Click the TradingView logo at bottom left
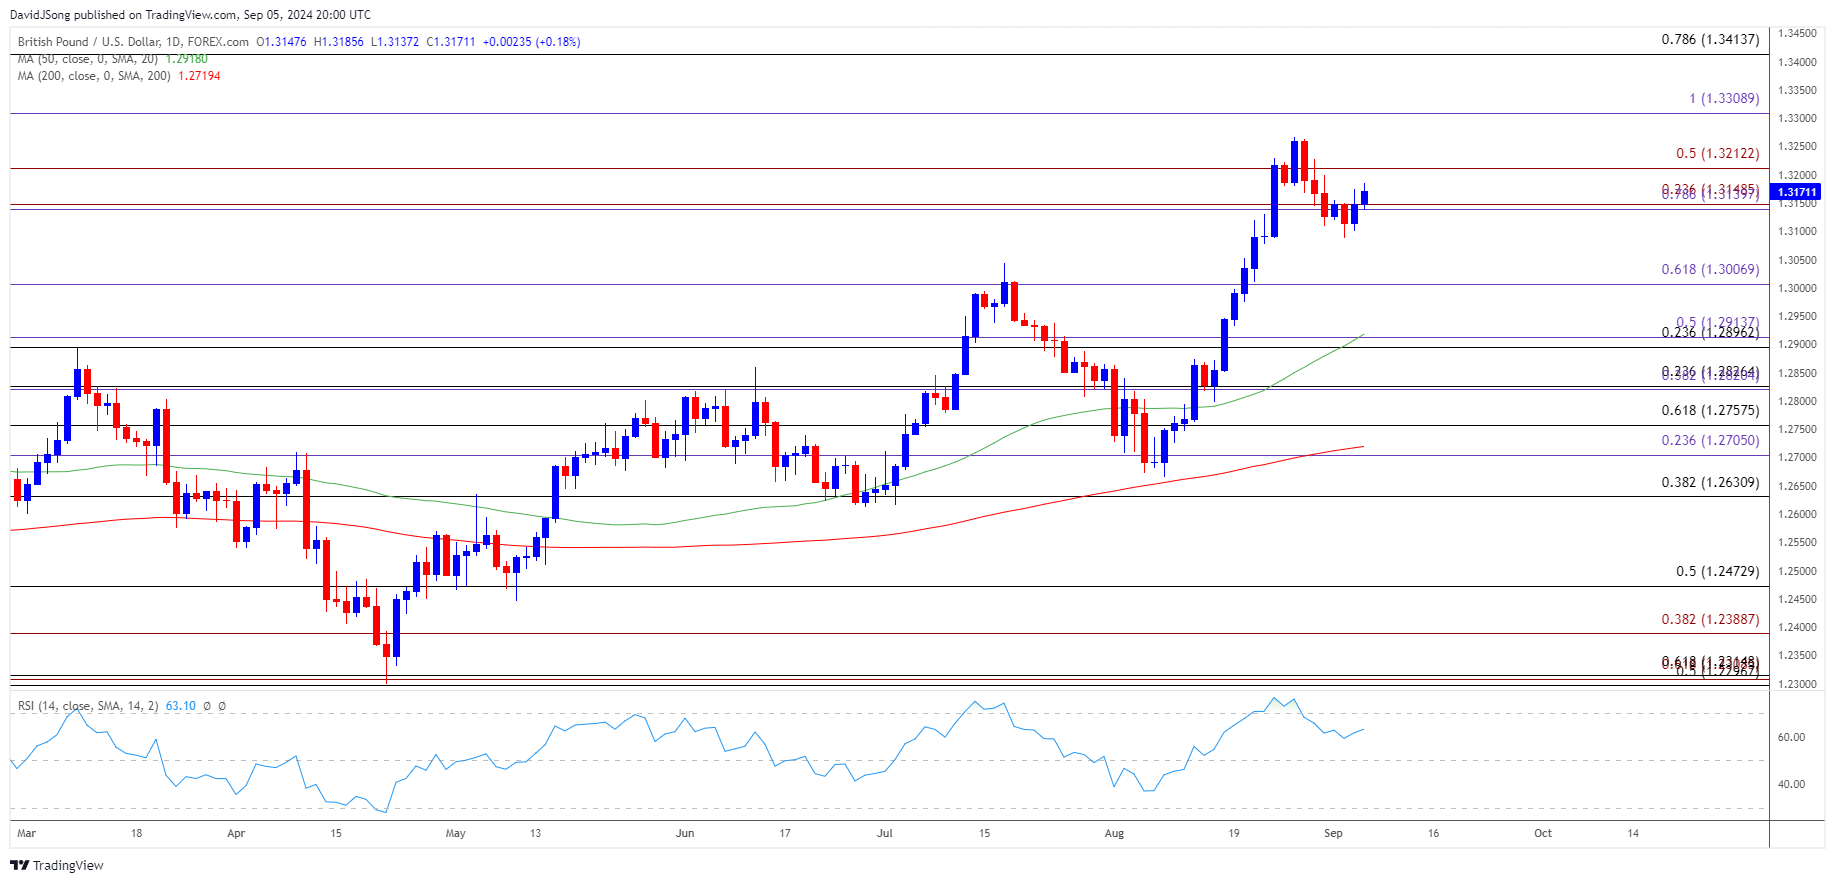Viewport: 1835px width, 883px height. [59, 865]
